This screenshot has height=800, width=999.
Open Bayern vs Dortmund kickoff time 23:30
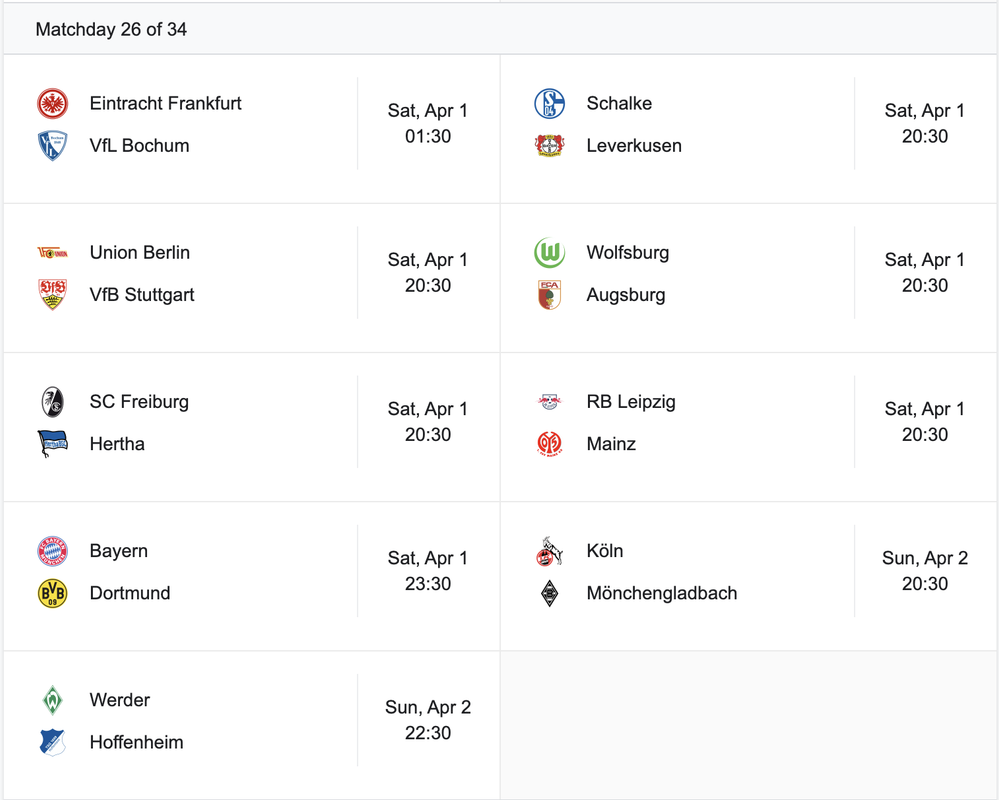coord(428,583)
